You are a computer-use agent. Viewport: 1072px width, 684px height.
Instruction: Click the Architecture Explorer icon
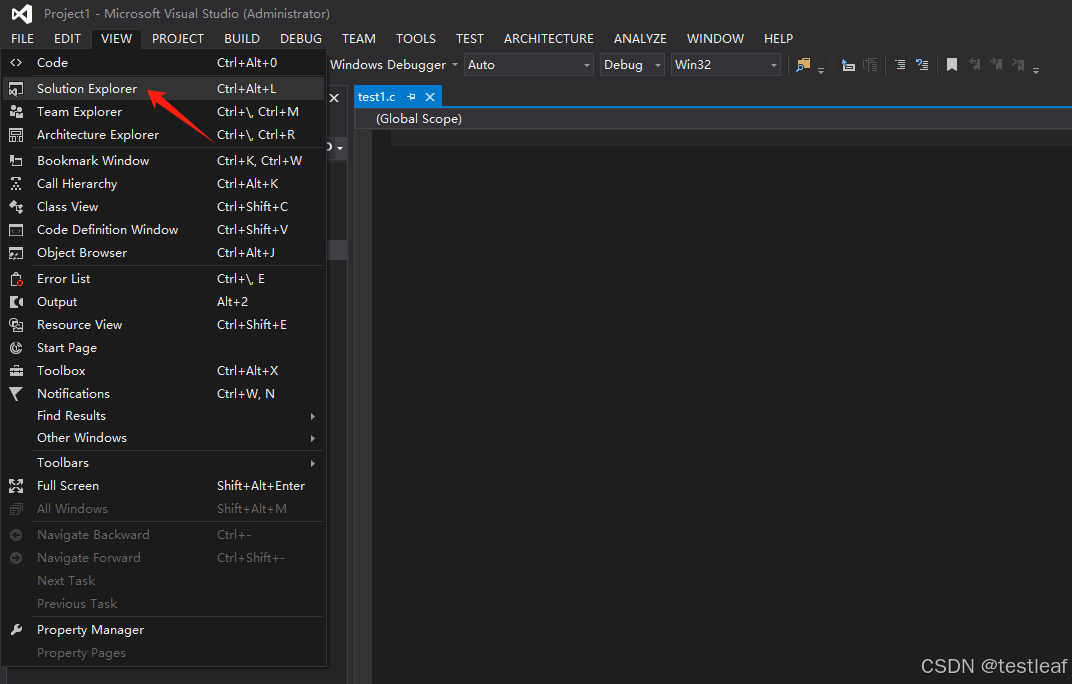[x=16, y=135]
